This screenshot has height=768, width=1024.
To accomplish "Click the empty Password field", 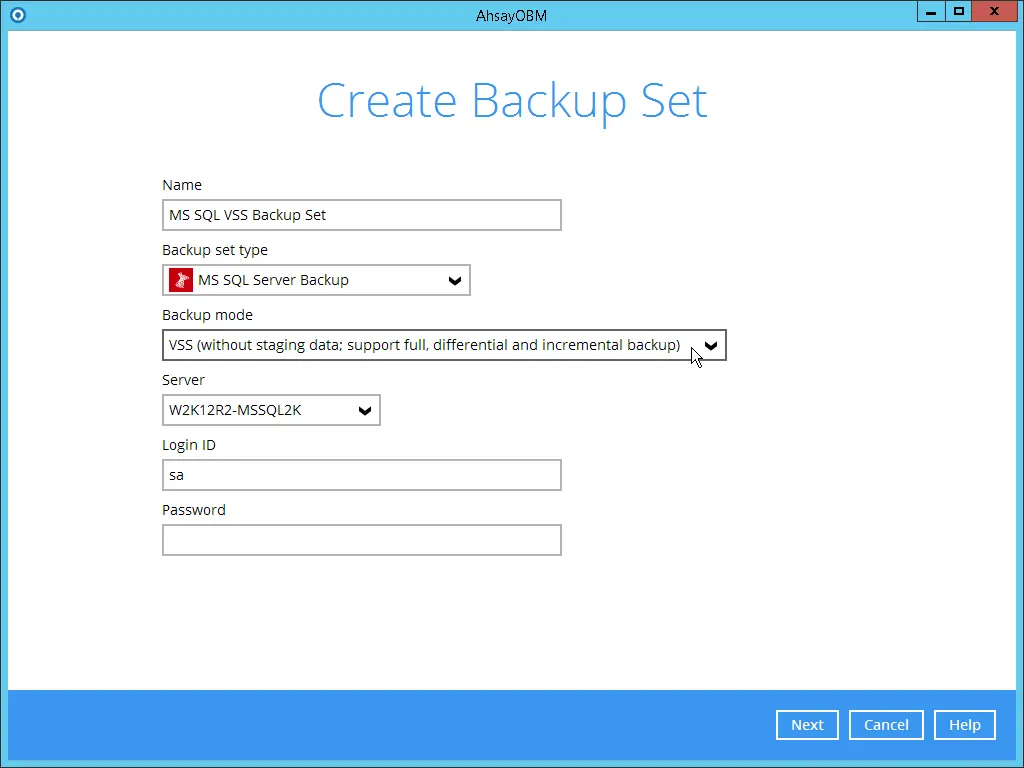I will 361,540.
